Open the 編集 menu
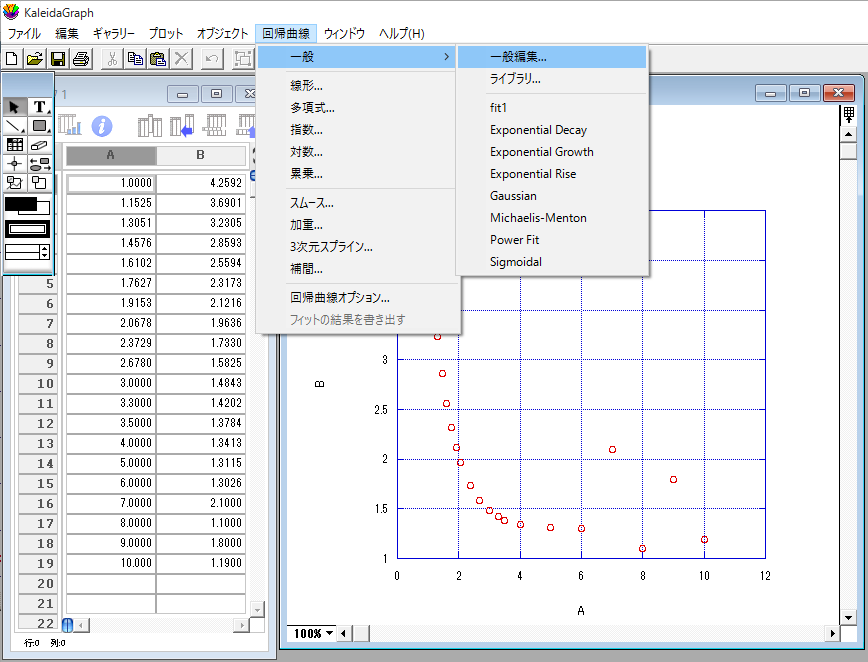The image size is (868, 662). 67,34
